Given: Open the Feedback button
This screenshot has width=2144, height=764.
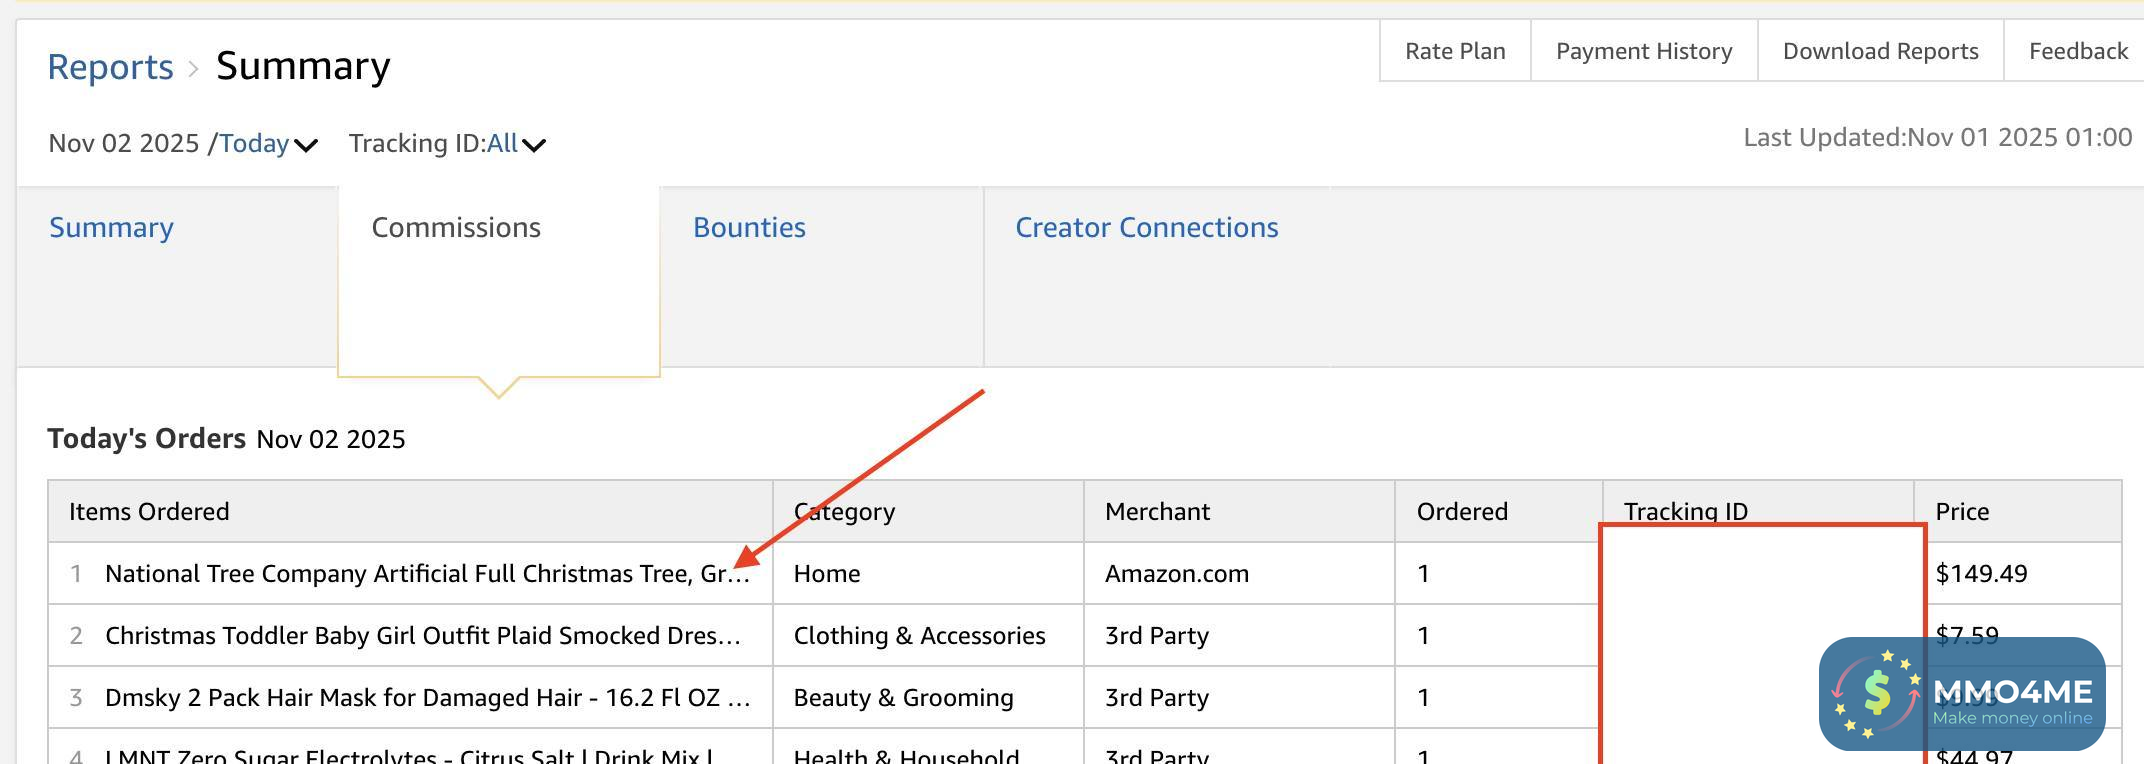Looking at the screenshot, I should click(x=2077, y=51).
